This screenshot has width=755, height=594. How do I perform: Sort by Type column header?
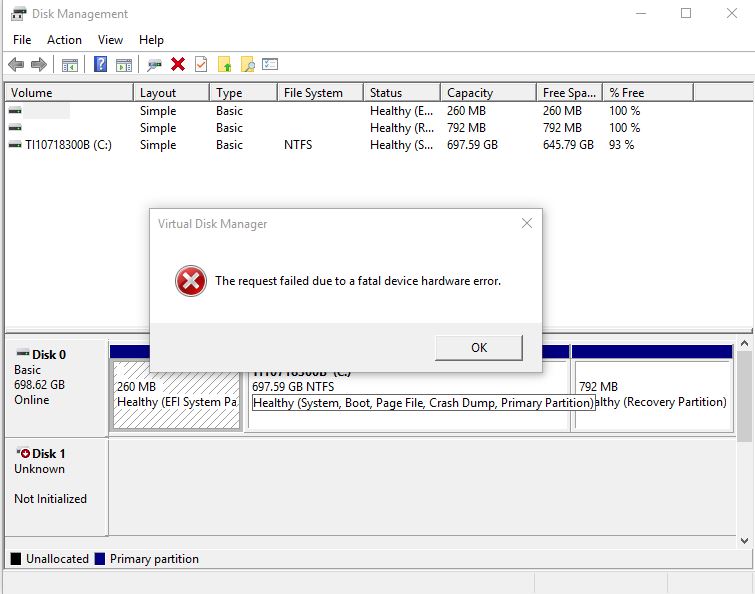(244, 92)
